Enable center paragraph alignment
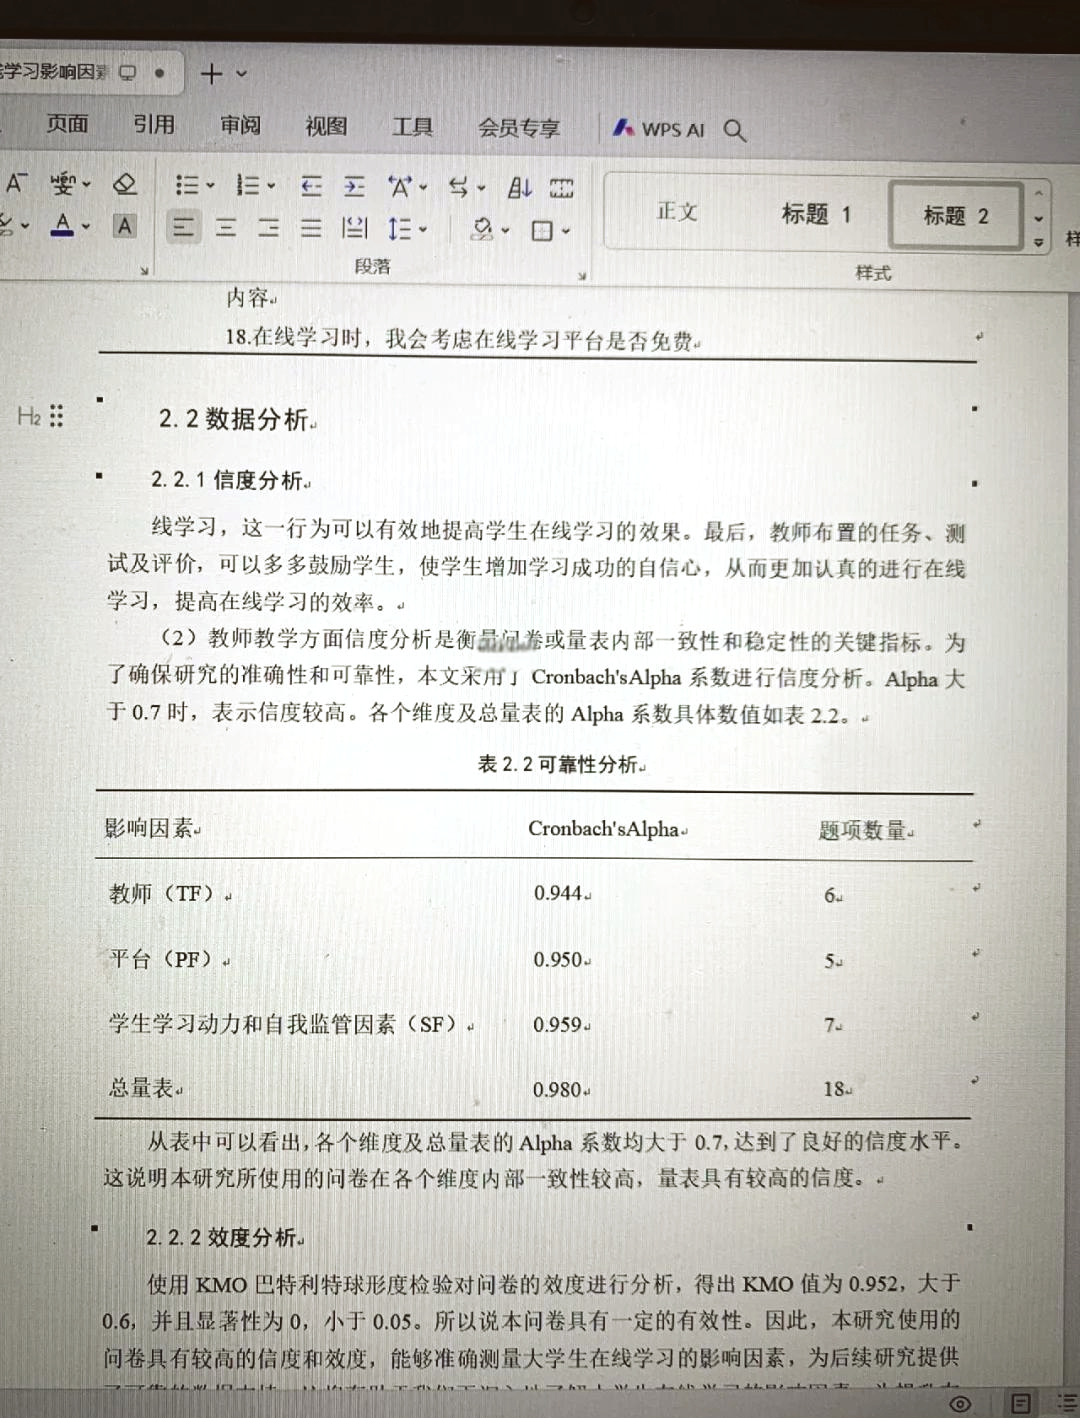 click(x=225, y=228)
